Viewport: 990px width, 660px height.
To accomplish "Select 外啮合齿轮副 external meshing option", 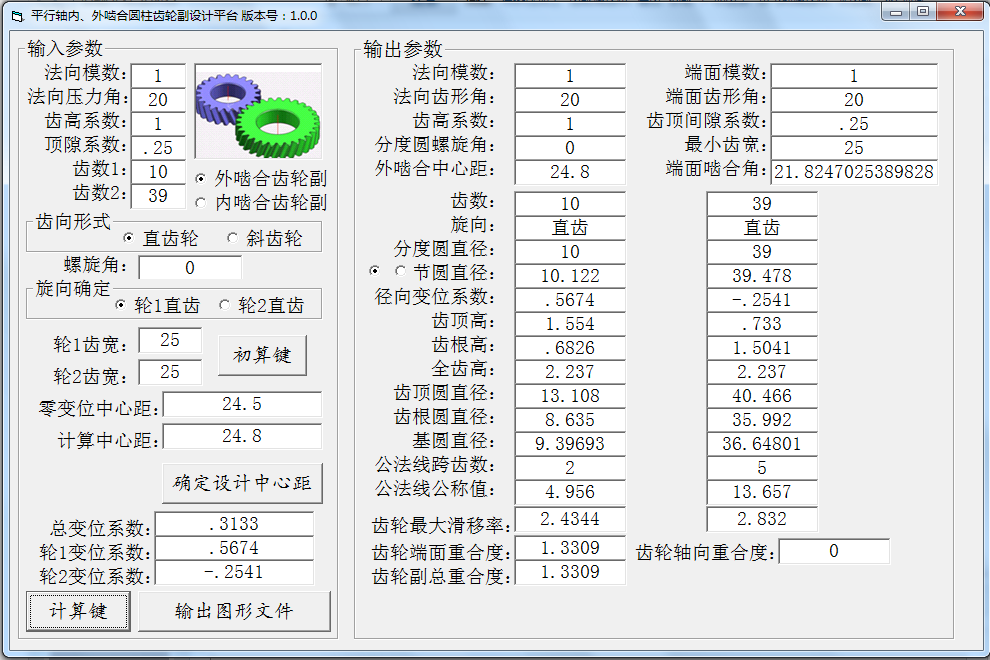I will [261, 179].
